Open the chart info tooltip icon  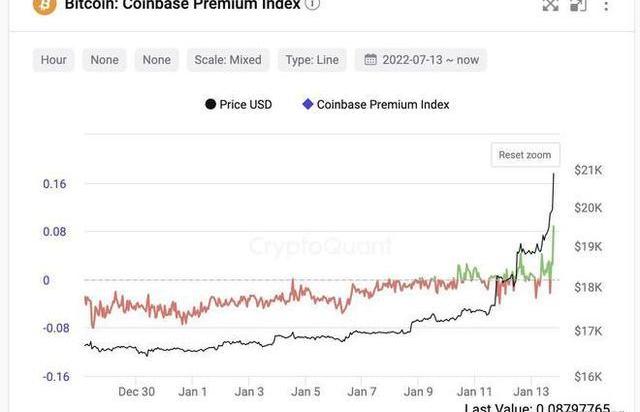tap(313, 4)
